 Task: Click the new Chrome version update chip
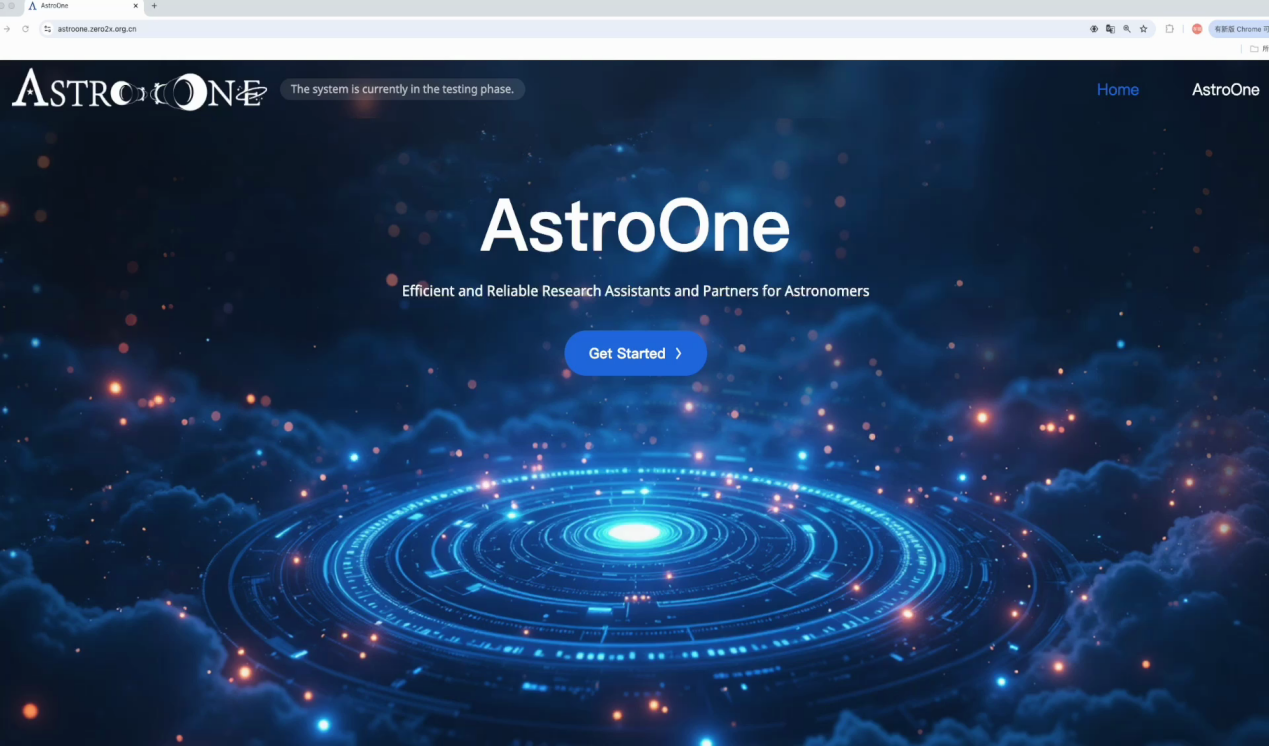[x=1238, y=29]
